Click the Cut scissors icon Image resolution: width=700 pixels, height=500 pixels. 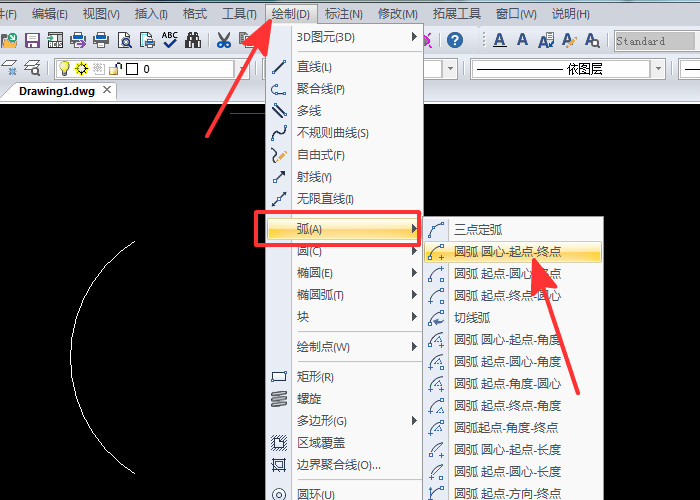point(222,41)
